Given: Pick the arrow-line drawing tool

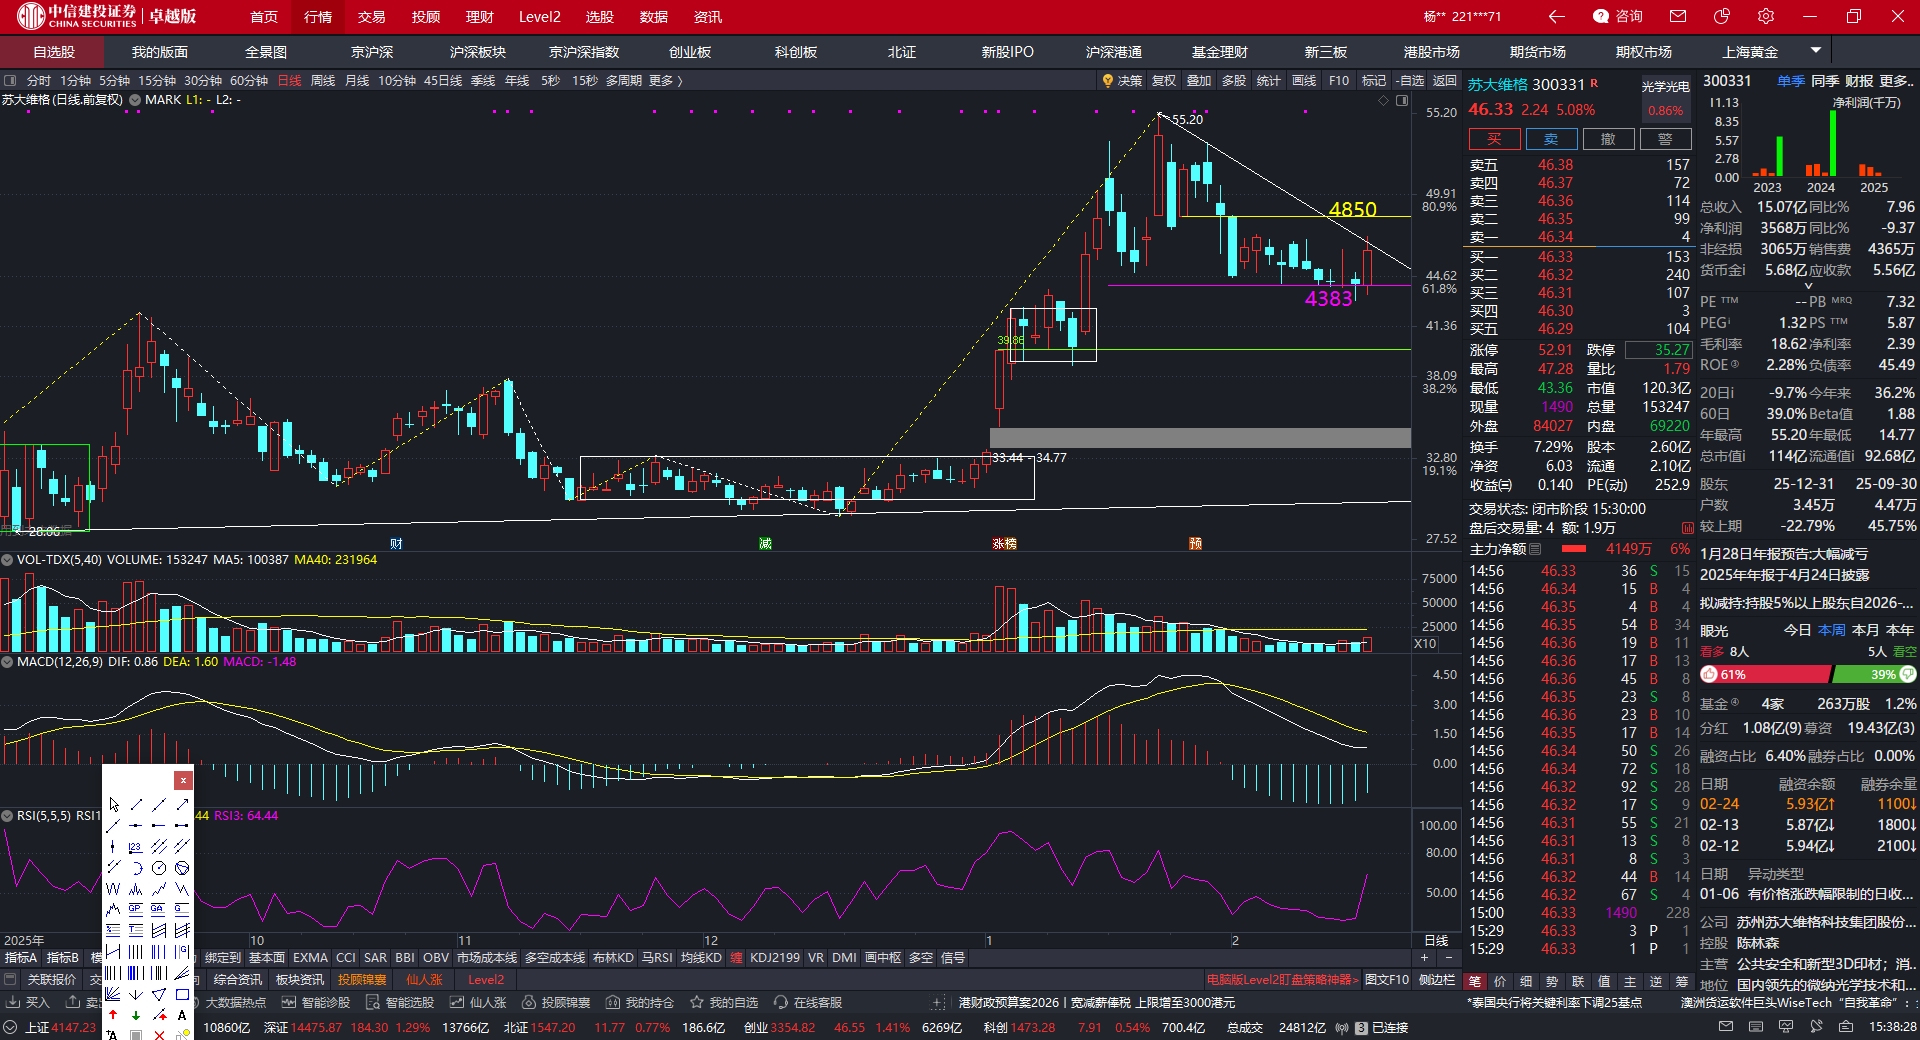Looking at the screenshot, I should [x=182, y=804].
